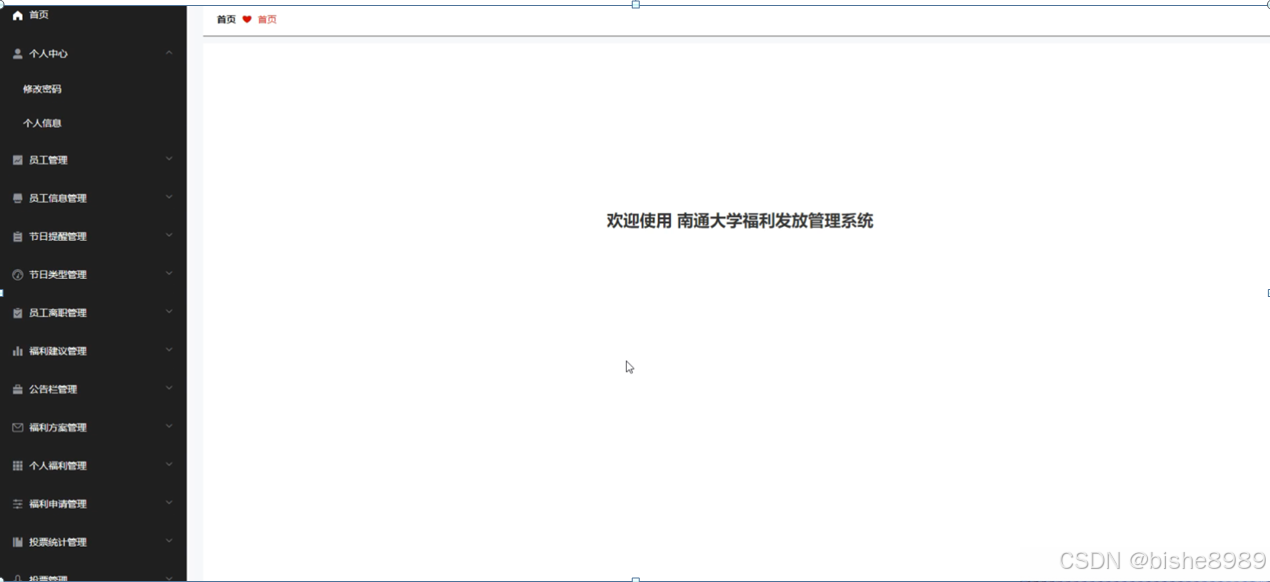Click the icon beside 员工管理

pos(17,160)
